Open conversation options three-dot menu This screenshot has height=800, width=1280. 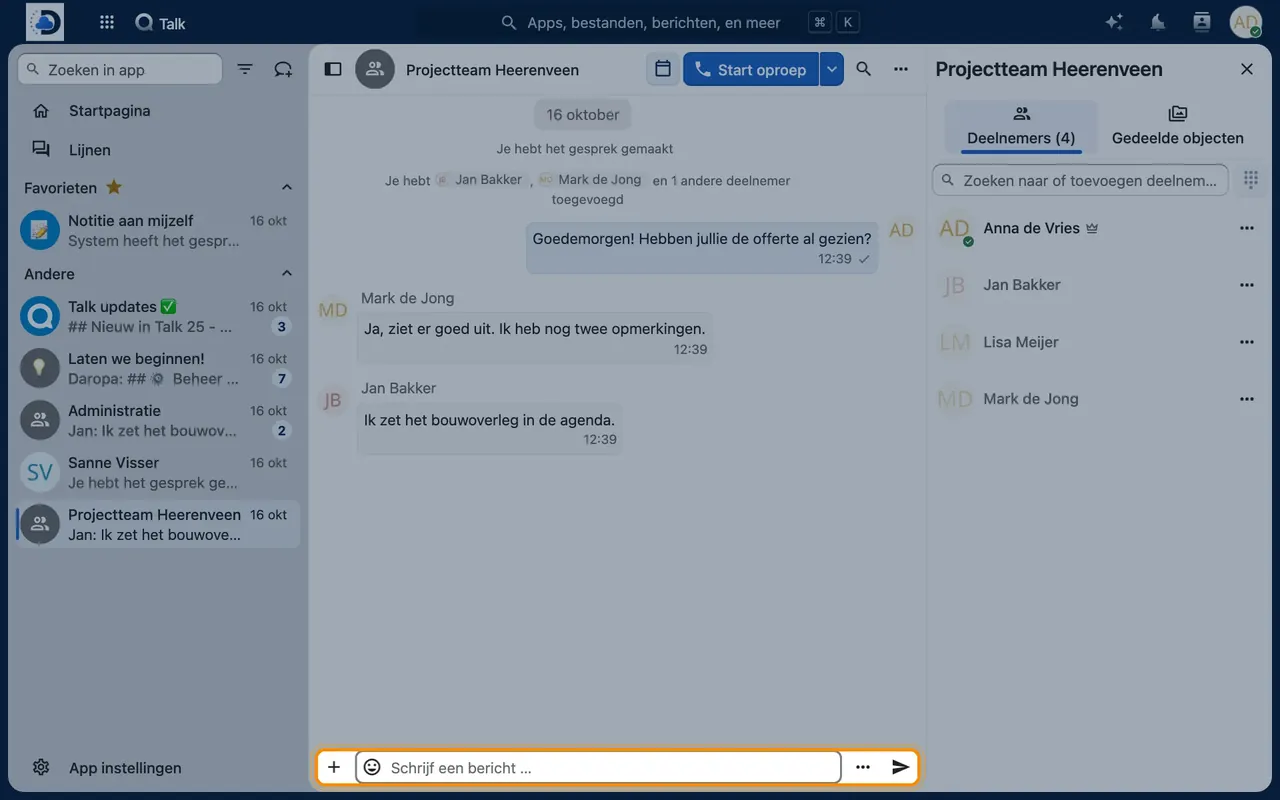coord(901,69)
